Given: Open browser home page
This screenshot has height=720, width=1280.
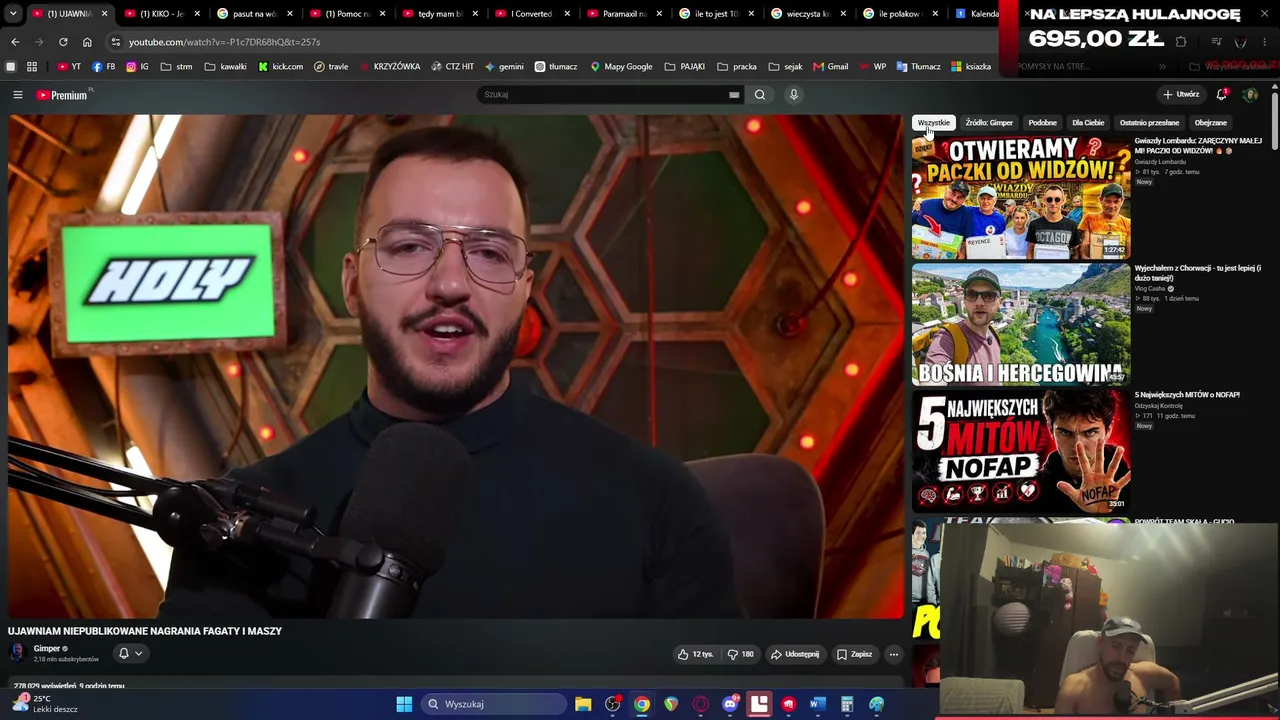Looking at the screenshot, I should [87, 42].
